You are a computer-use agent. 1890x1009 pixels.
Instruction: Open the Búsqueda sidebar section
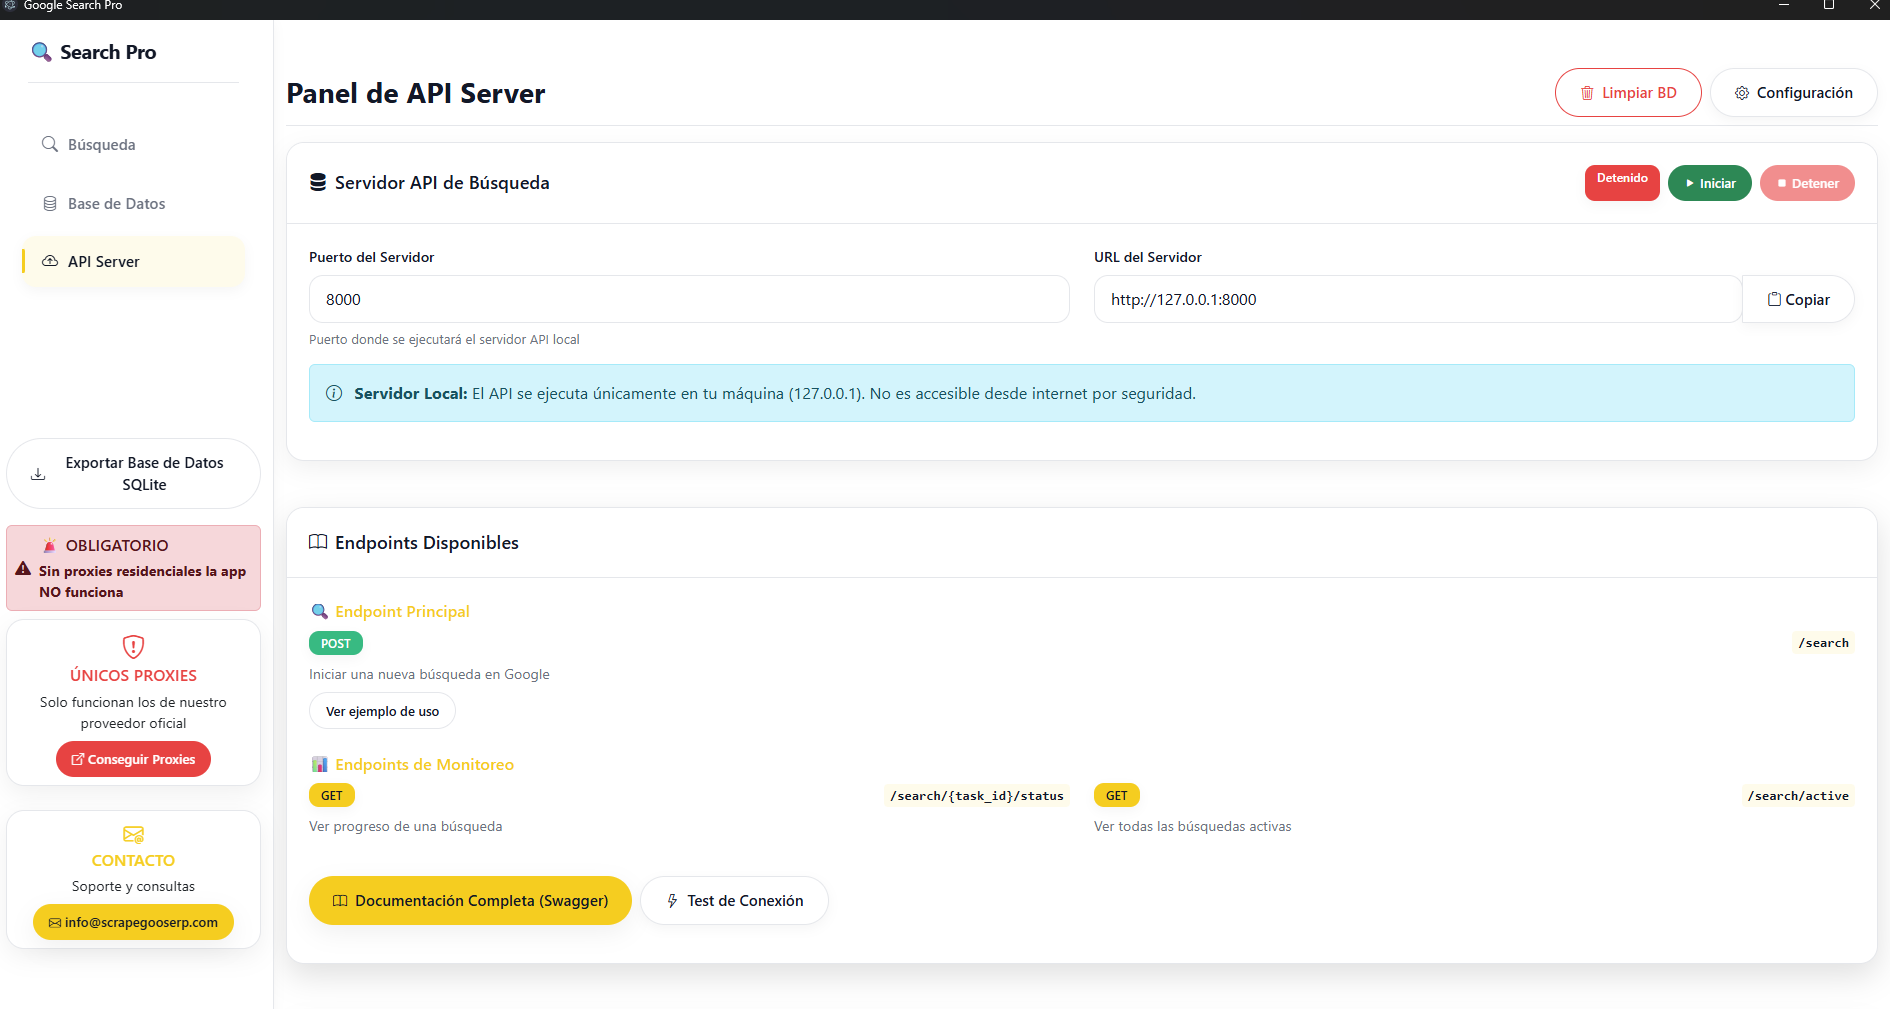click(101, 145)
